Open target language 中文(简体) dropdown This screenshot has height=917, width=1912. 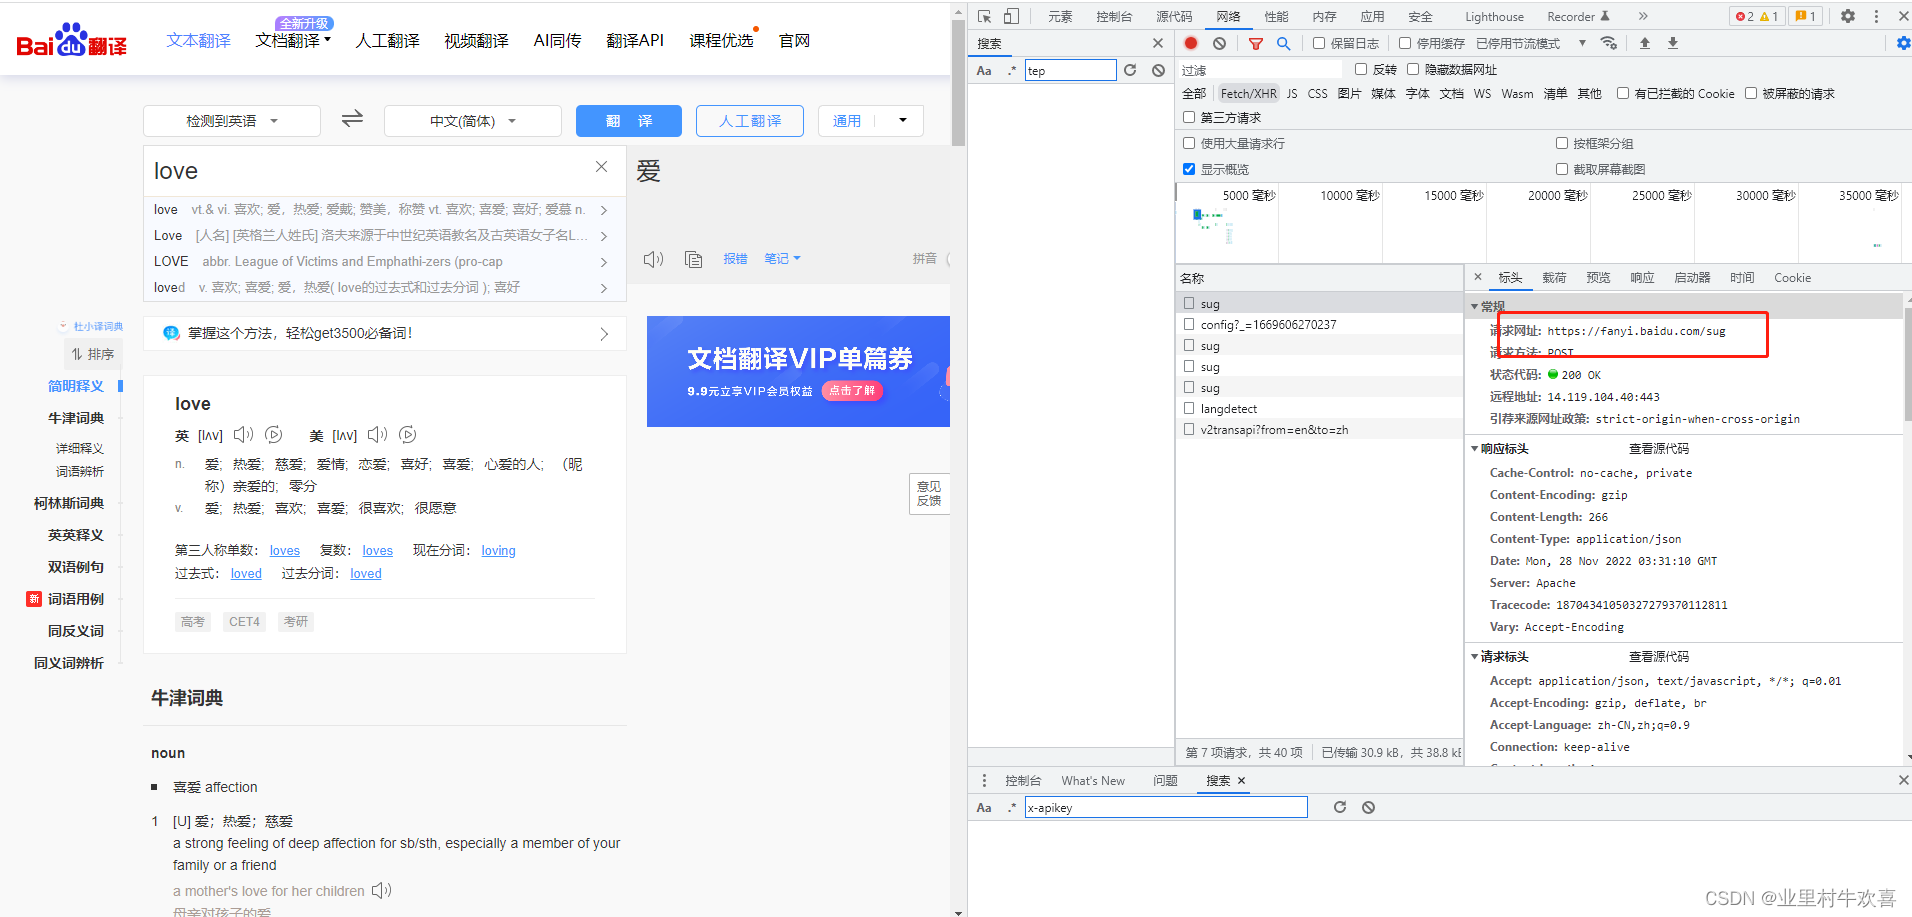pos(473,121)
